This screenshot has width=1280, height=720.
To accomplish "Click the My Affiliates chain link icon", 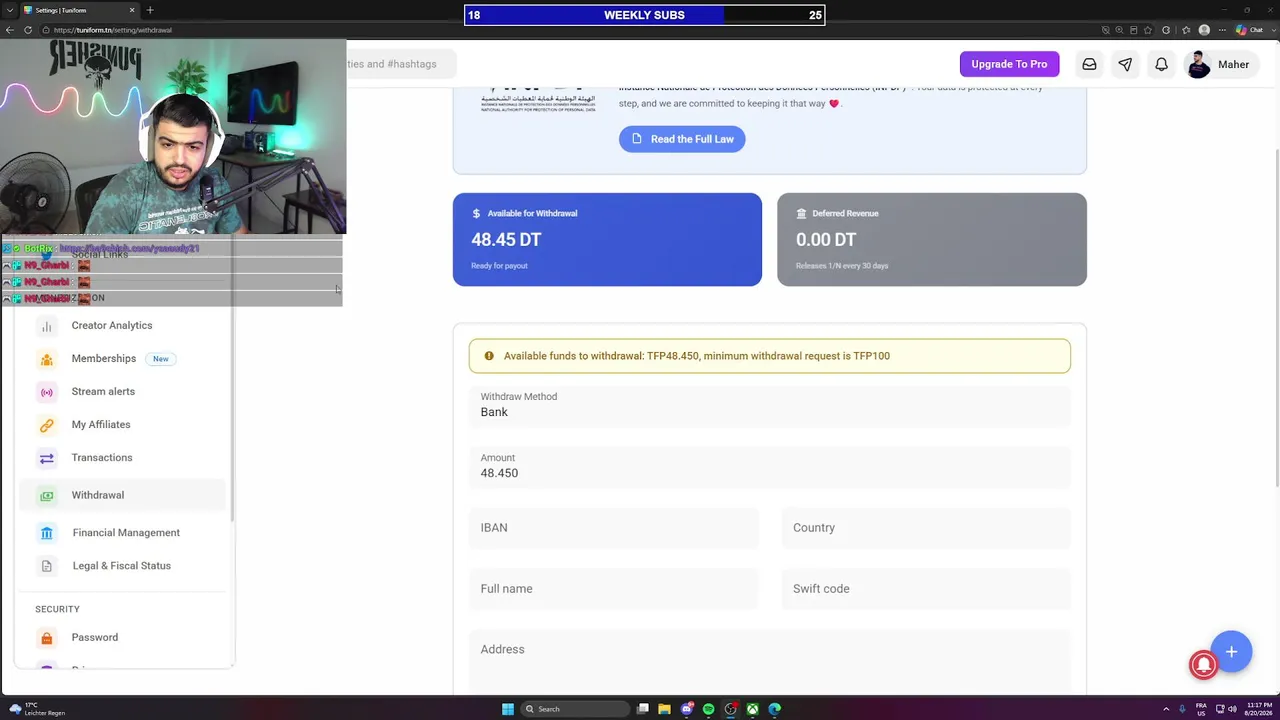I will 46,425.
